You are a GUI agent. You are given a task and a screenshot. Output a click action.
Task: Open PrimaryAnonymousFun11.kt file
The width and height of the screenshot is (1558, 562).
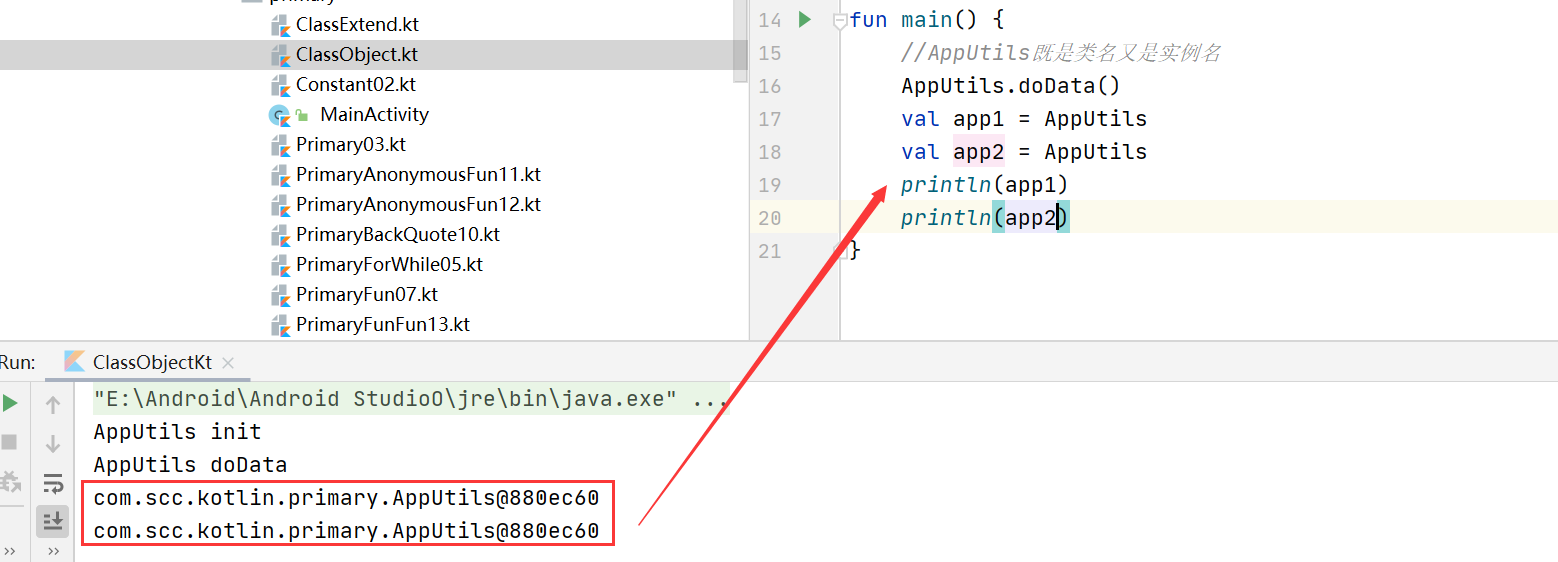(x=418, y=174)
